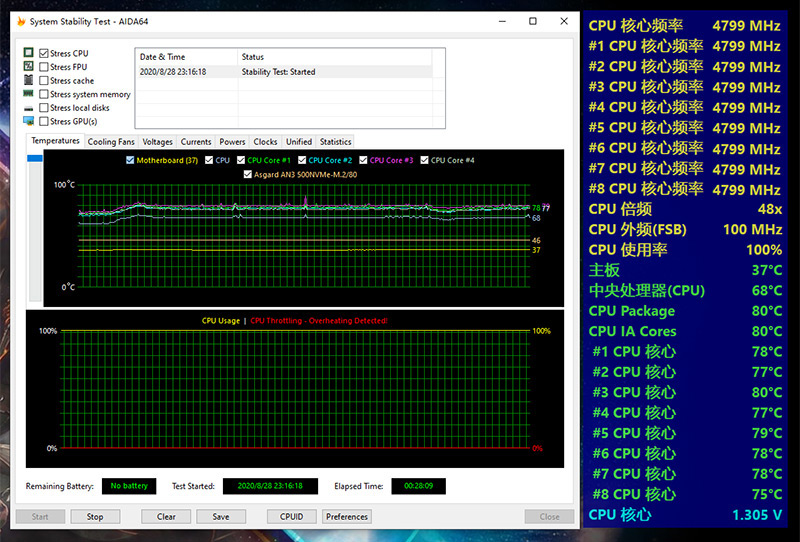Click the greyed-out Close button at bottom
The image size is (800, 542).
549,516
